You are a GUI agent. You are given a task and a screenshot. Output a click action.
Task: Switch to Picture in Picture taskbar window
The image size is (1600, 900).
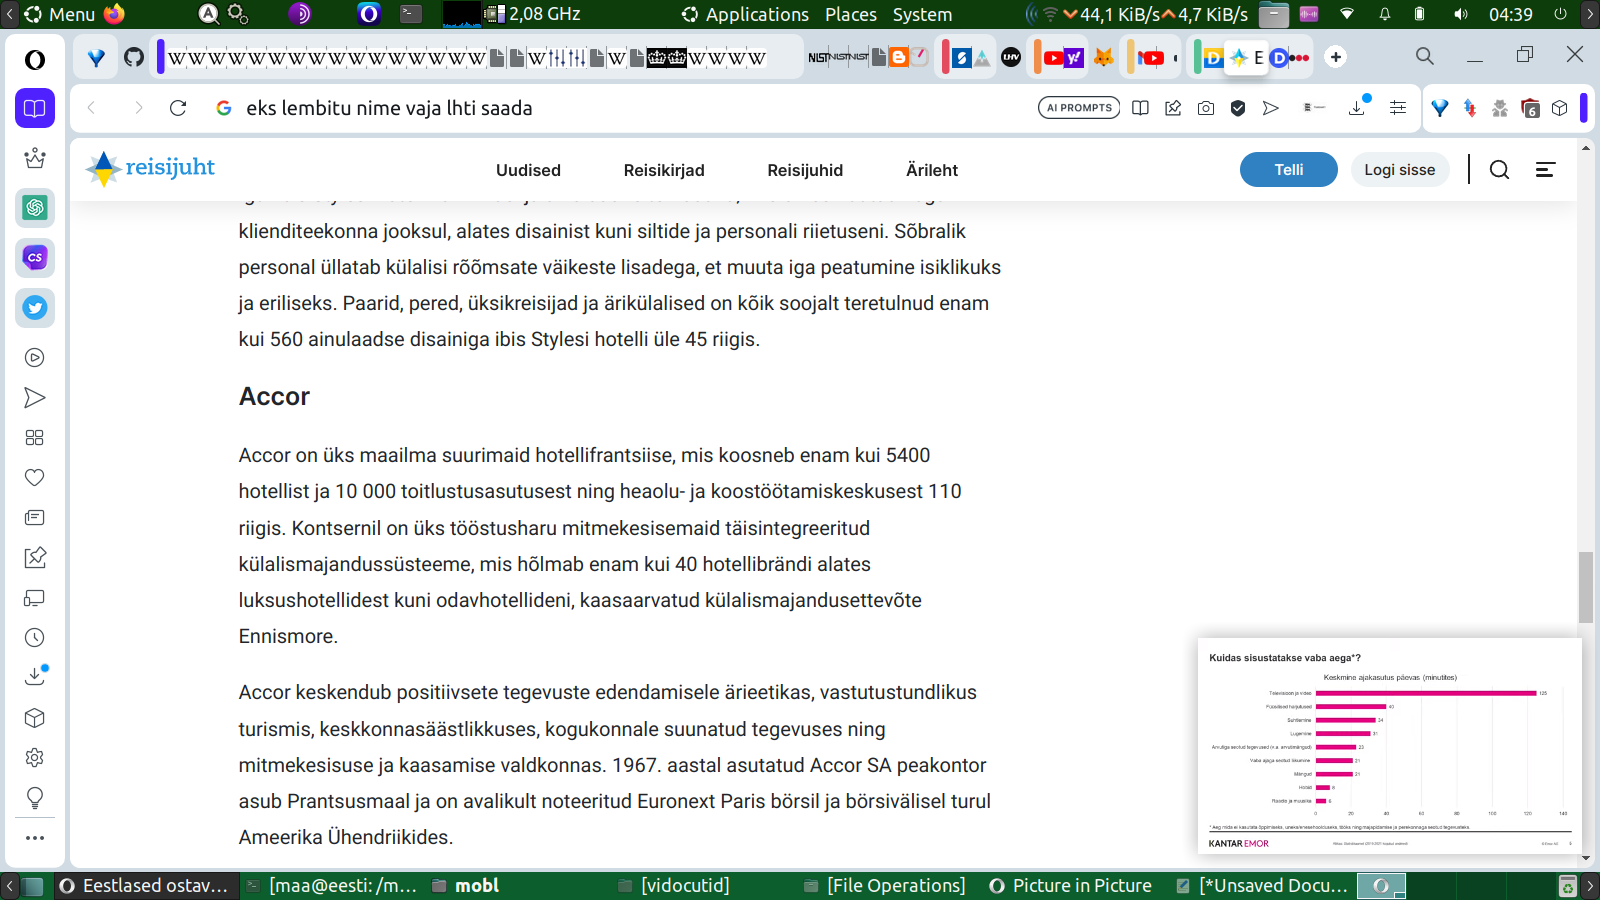point(1071,886)
